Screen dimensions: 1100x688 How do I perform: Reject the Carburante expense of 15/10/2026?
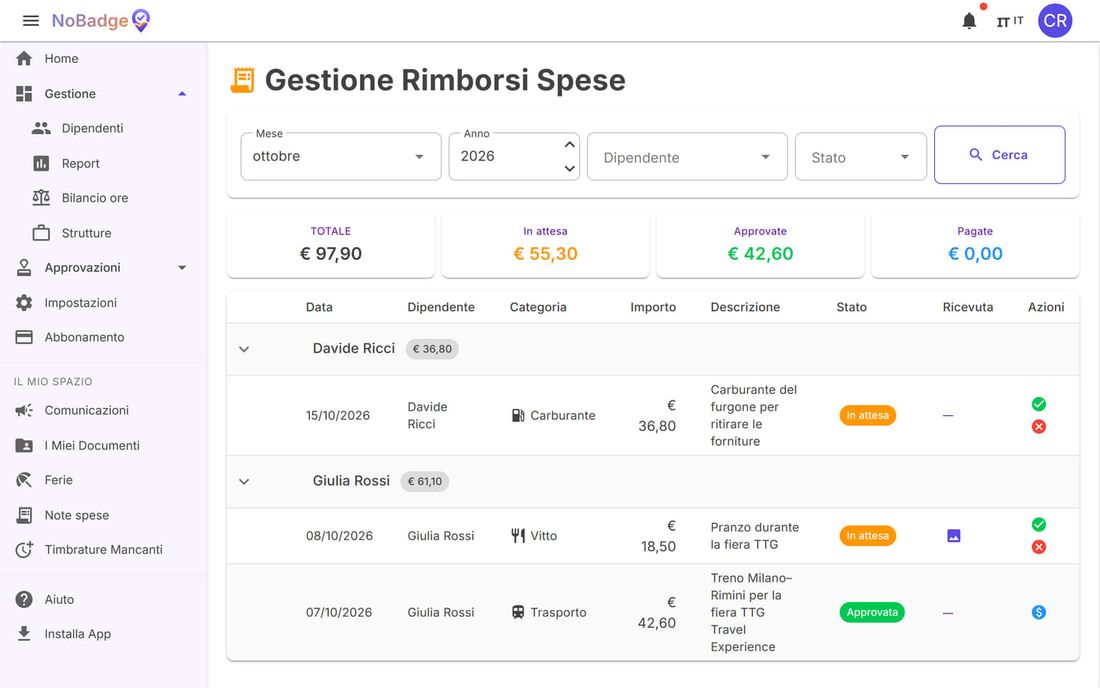1039,426
